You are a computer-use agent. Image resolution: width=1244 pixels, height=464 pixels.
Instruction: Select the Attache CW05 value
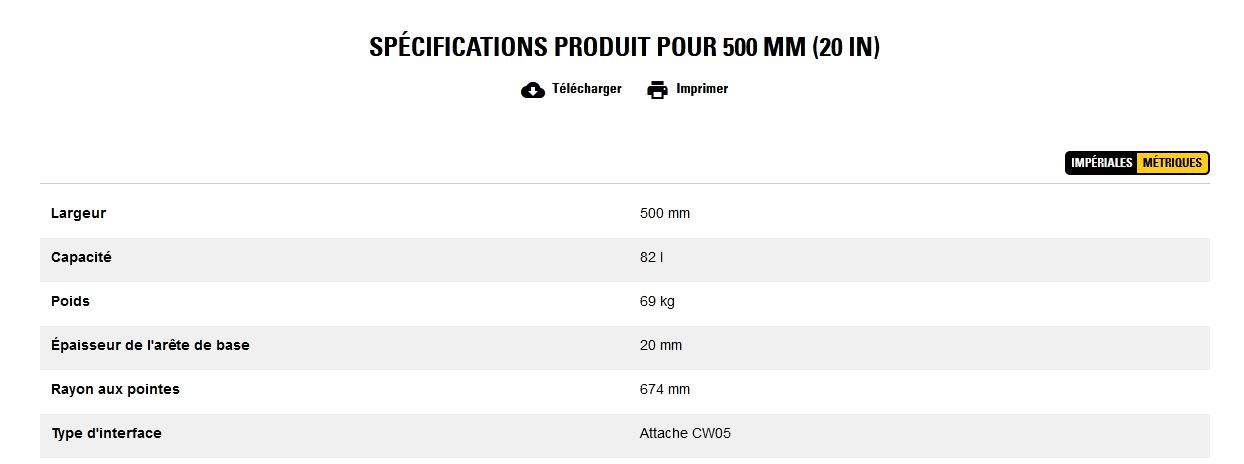[692, 433]
